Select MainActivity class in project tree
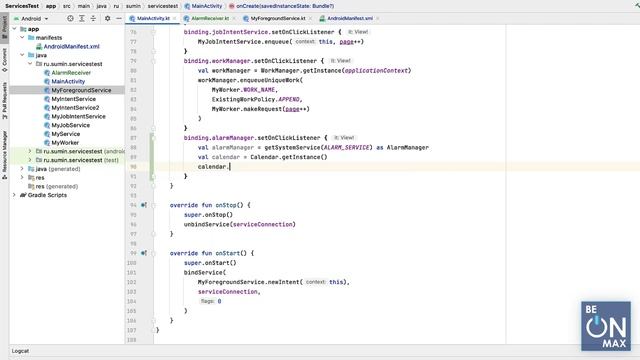Screen dimensions: 640x360 click(x=68, y=81)
